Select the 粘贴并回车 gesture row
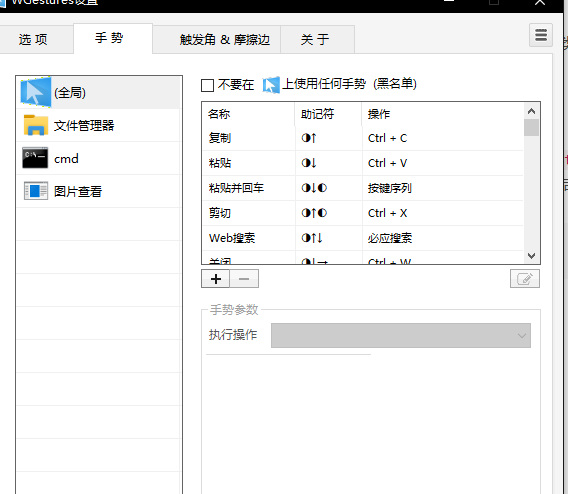Viewport: 568px width, 494px height. pos(363,188)
